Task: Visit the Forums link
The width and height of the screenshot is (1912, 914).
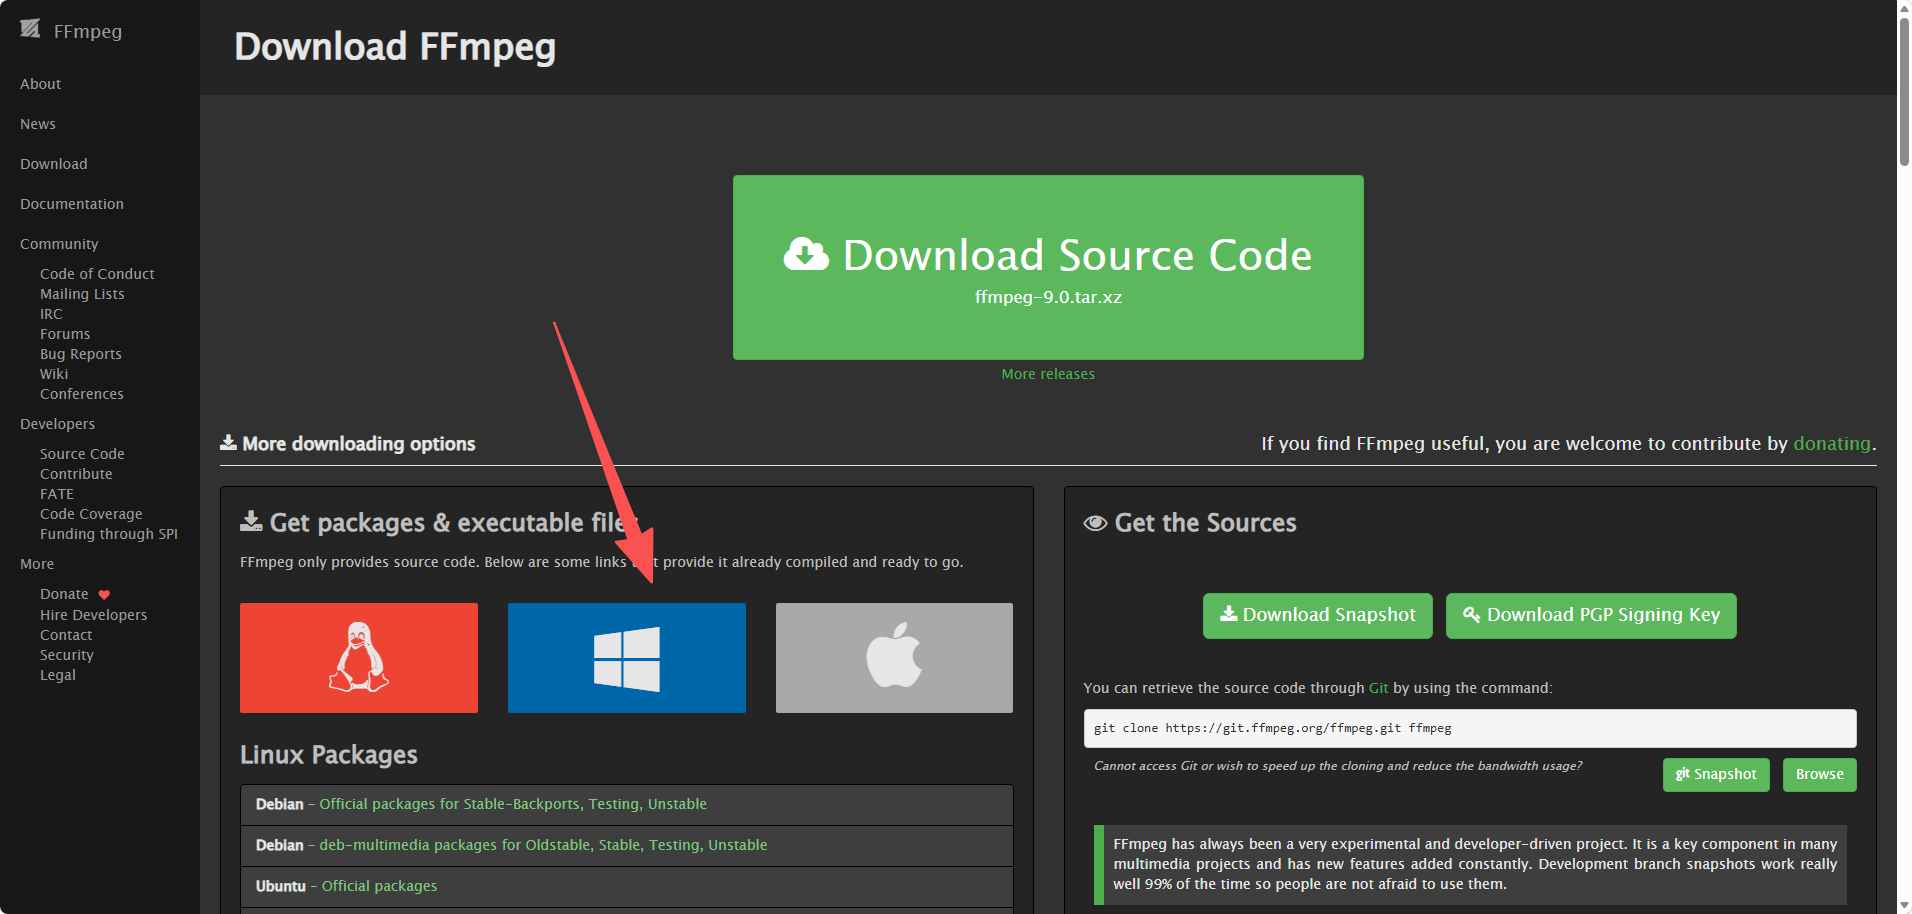Action: tap(65, 334)
